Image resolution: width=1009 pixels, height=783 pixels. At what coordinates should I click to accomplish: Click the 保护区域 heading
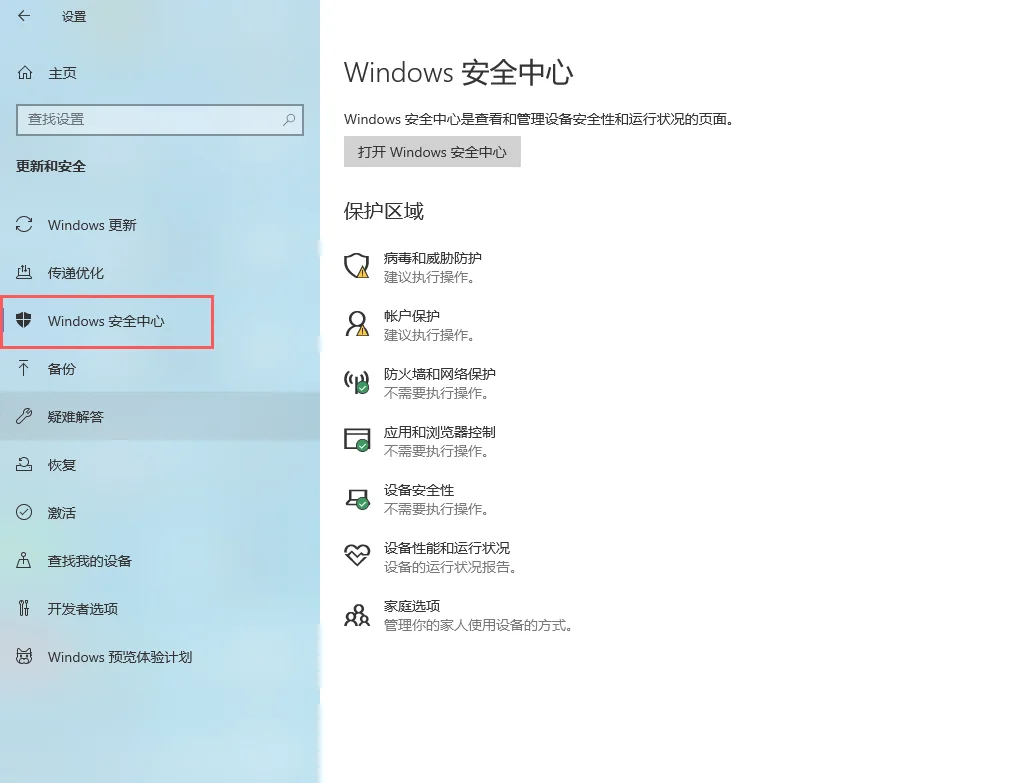(384, 211)
